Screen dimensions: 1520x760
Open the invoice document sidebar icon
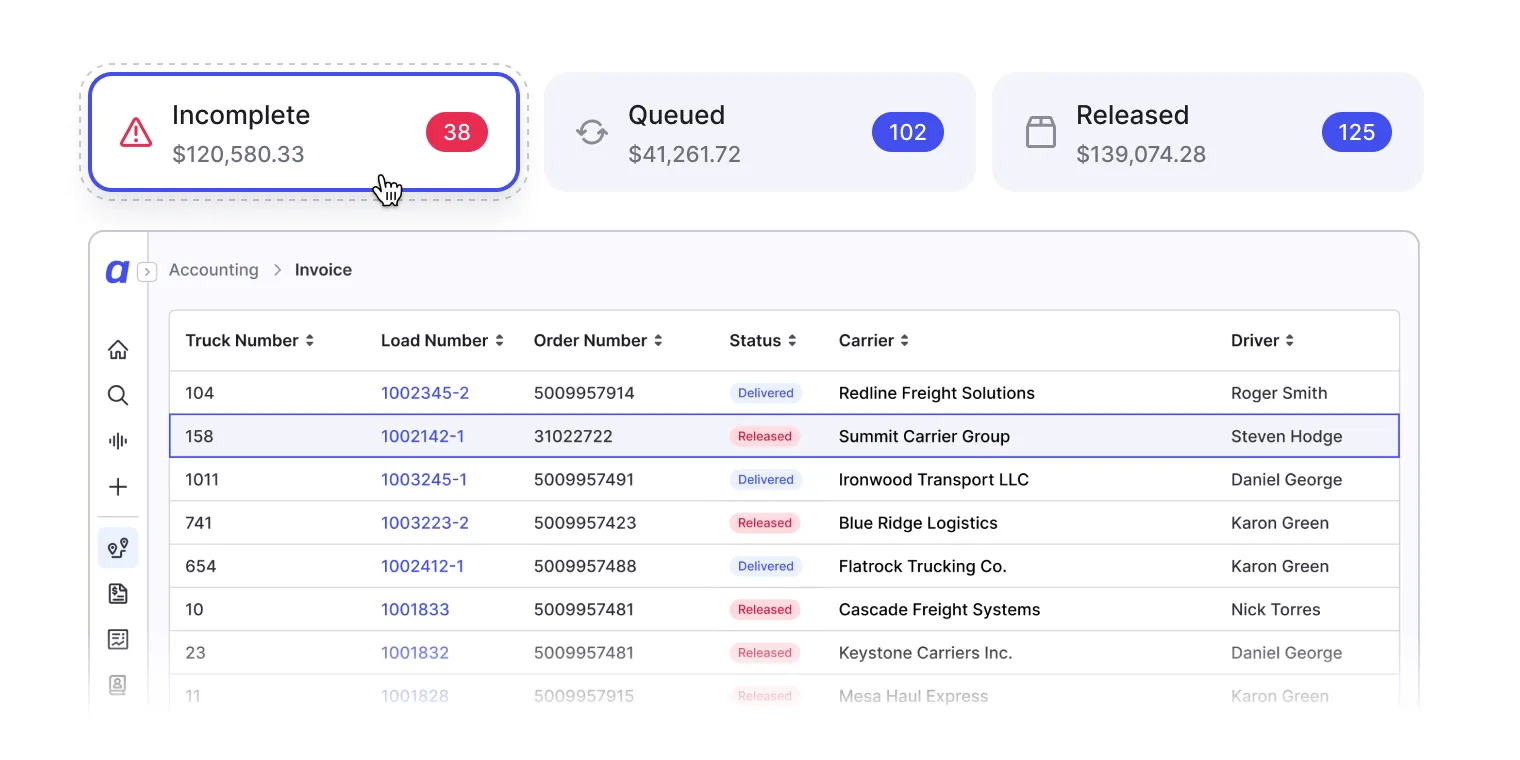(118, 594)
